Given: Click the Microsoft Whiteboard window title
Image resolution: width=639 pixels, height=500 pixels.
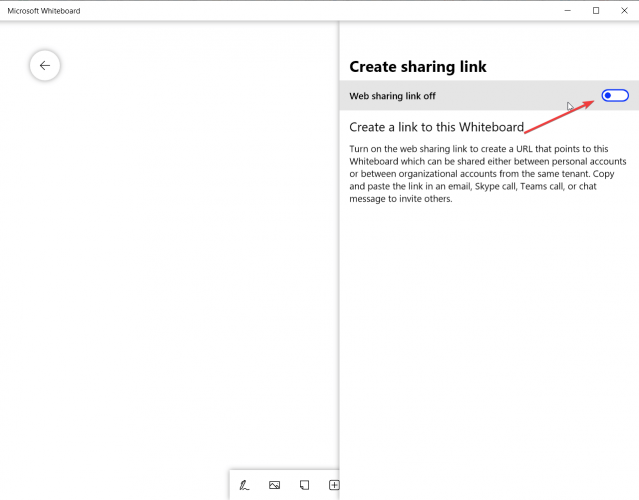Looking at the screenshot, I should pos(44,11).
